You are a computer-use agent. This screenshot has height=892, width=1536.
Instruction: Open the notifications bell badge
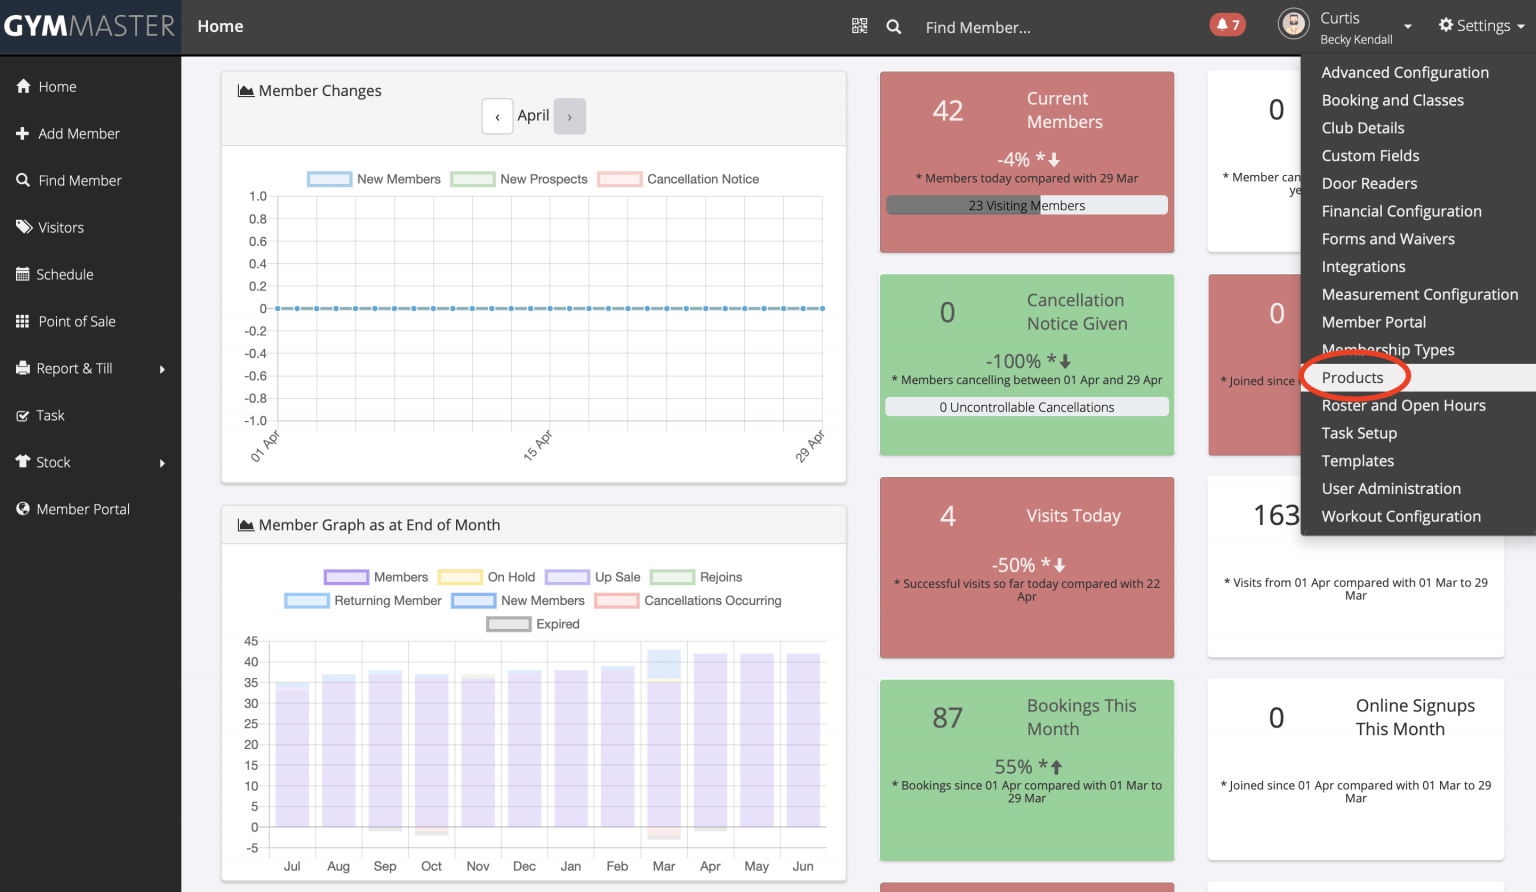click(1227, 25)
